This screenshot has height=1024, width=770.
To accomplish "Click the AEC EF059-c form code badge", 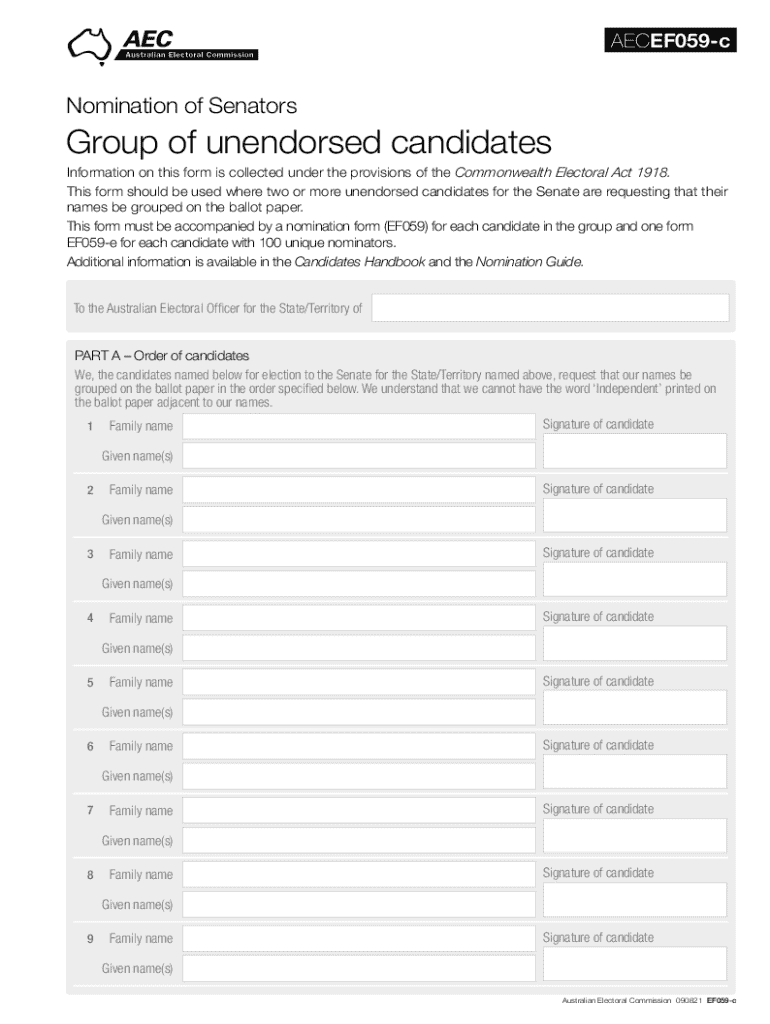I will click(670, 42).
